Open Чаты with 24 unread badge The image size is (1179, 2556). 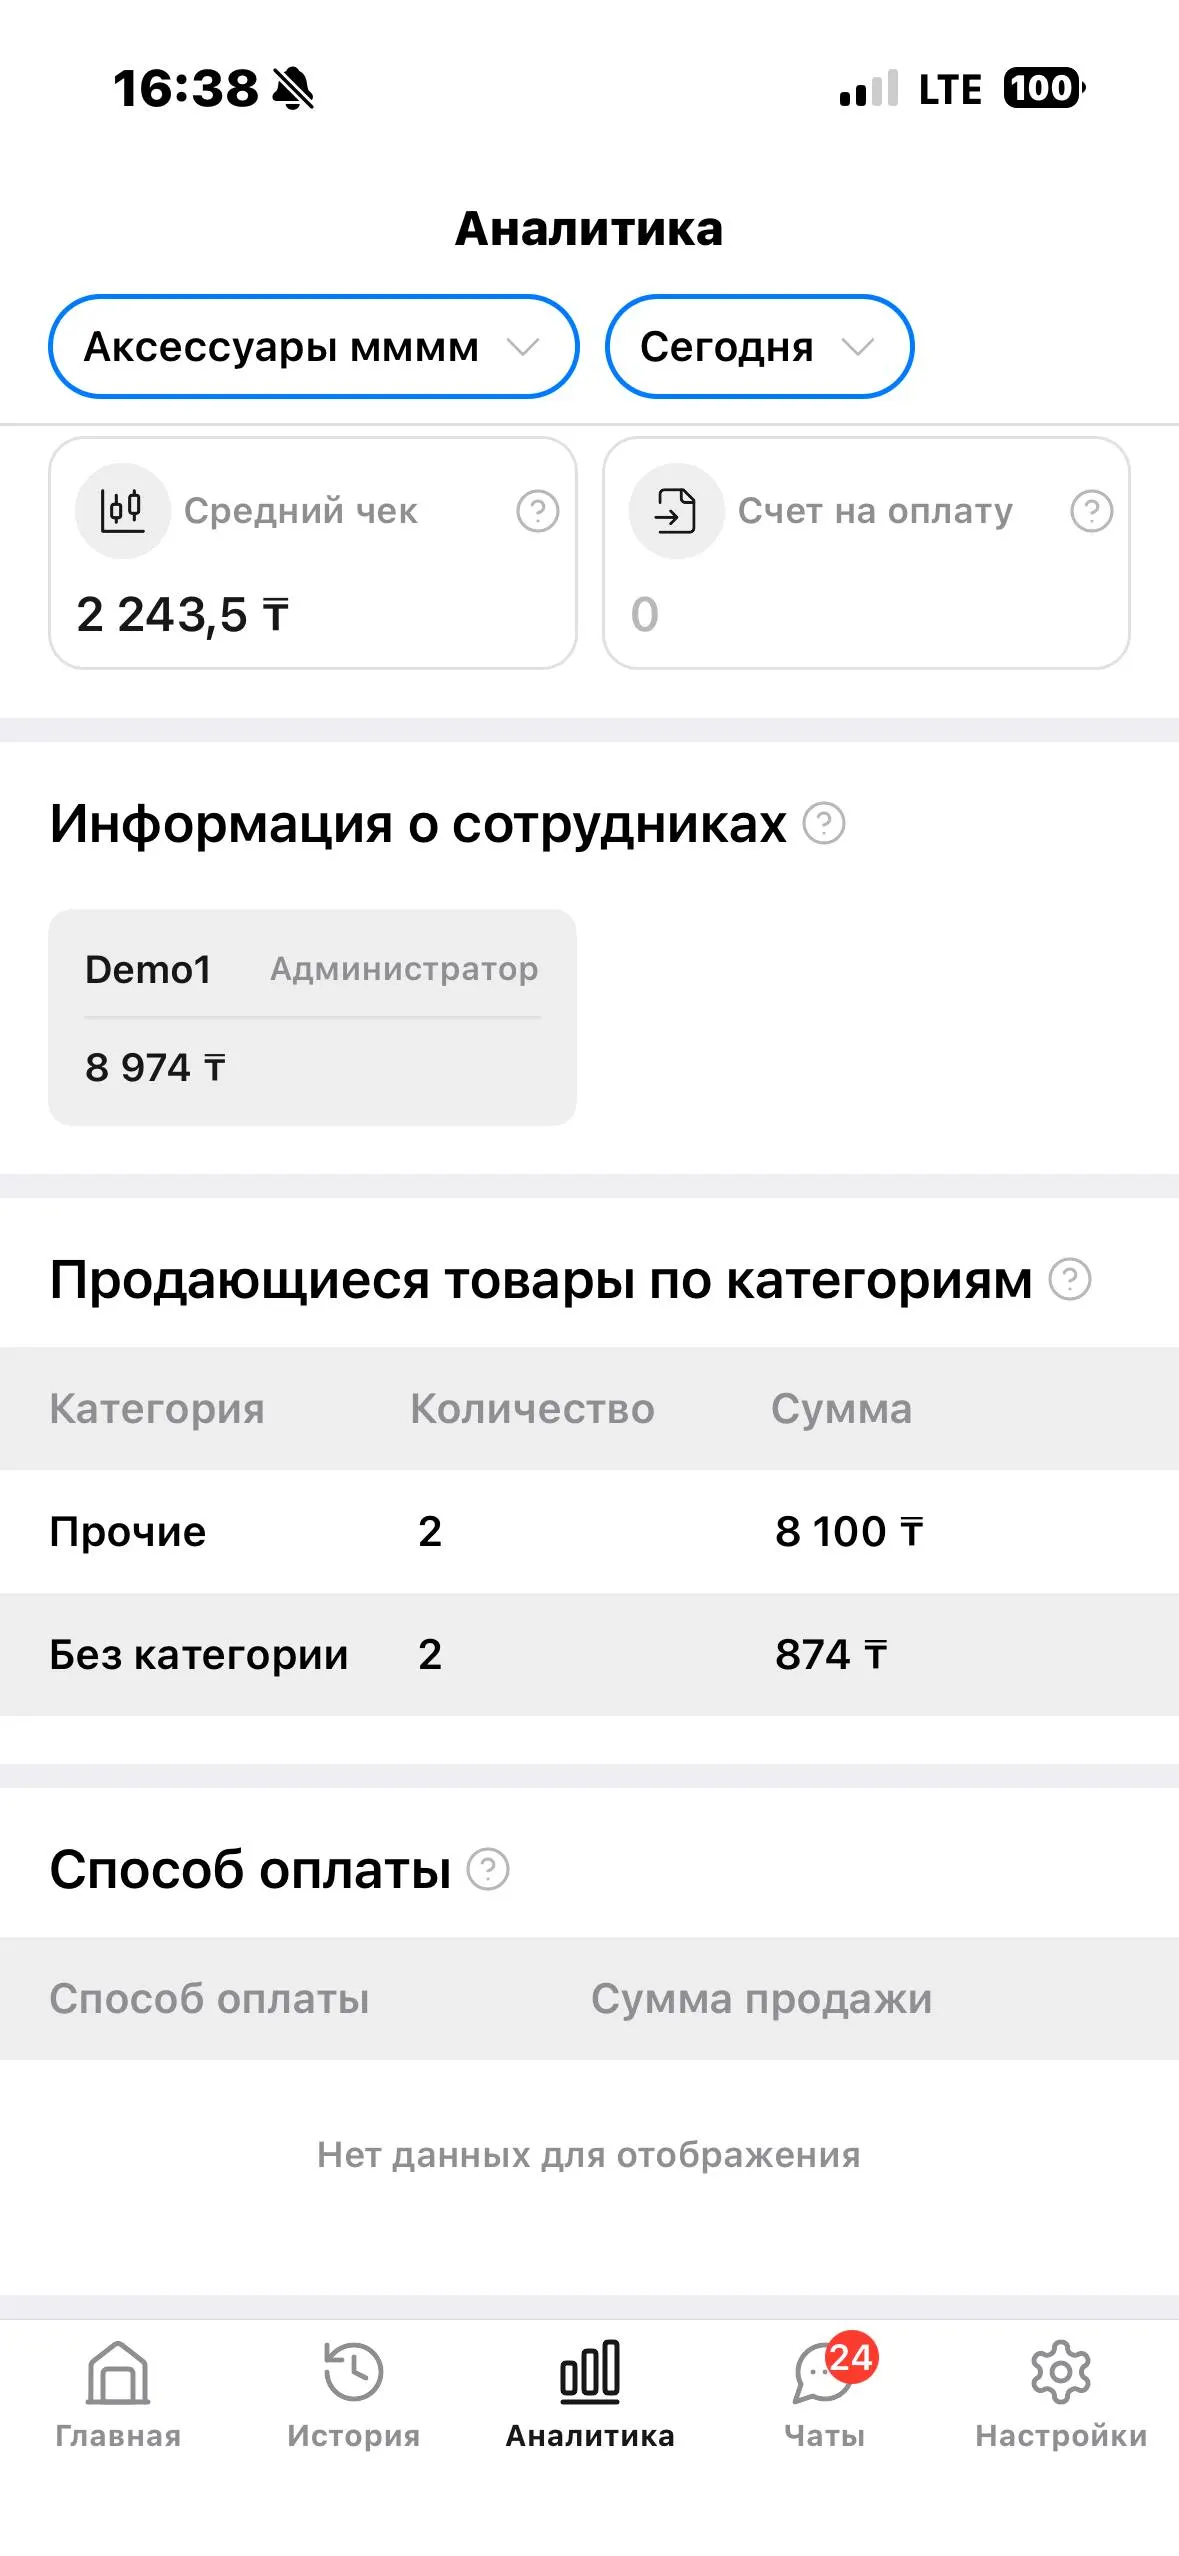[825, 2392]
